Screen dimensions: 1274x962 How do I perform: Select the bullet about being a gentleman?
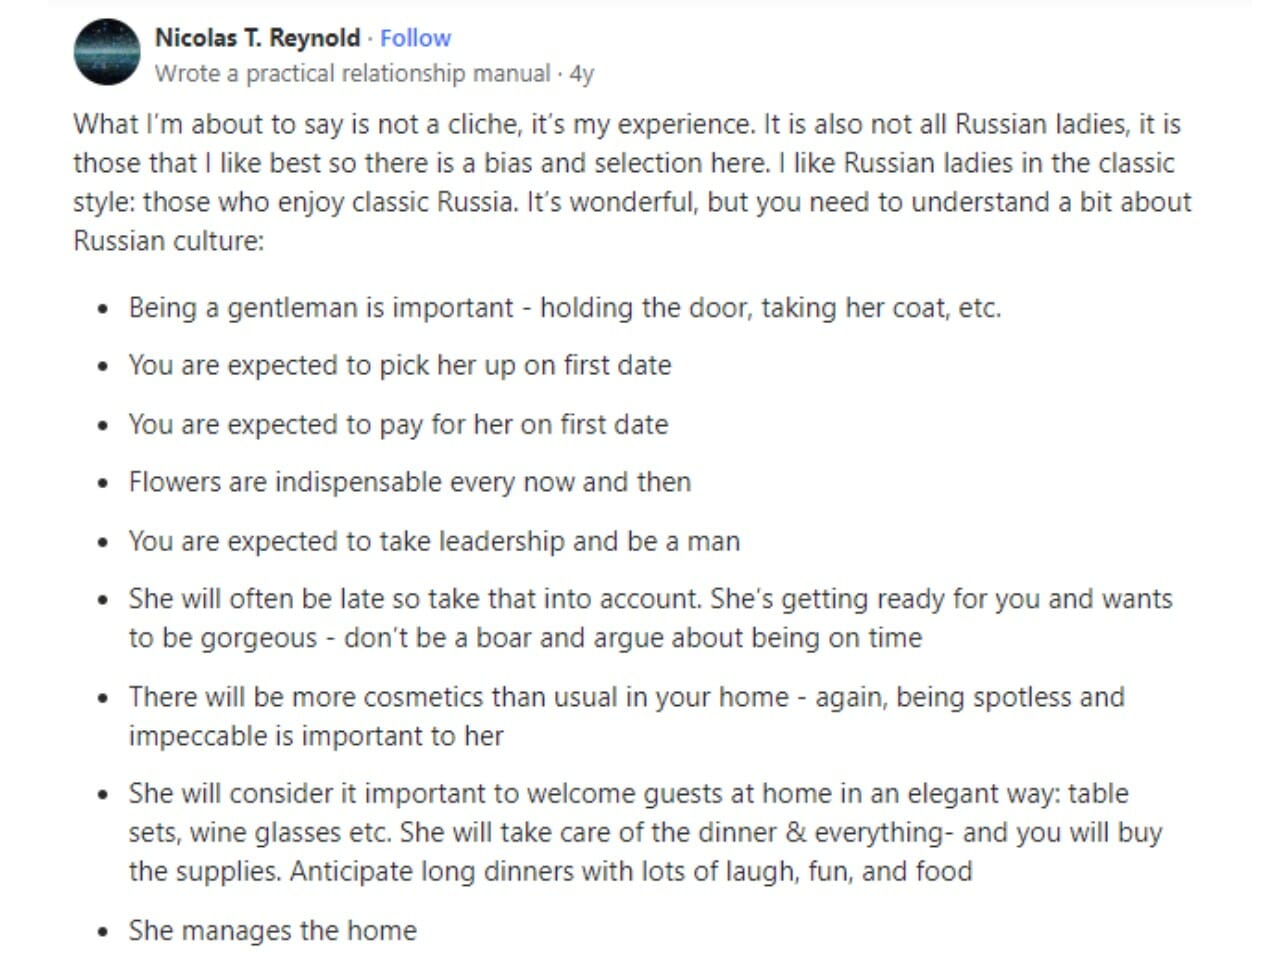point(566,308)
